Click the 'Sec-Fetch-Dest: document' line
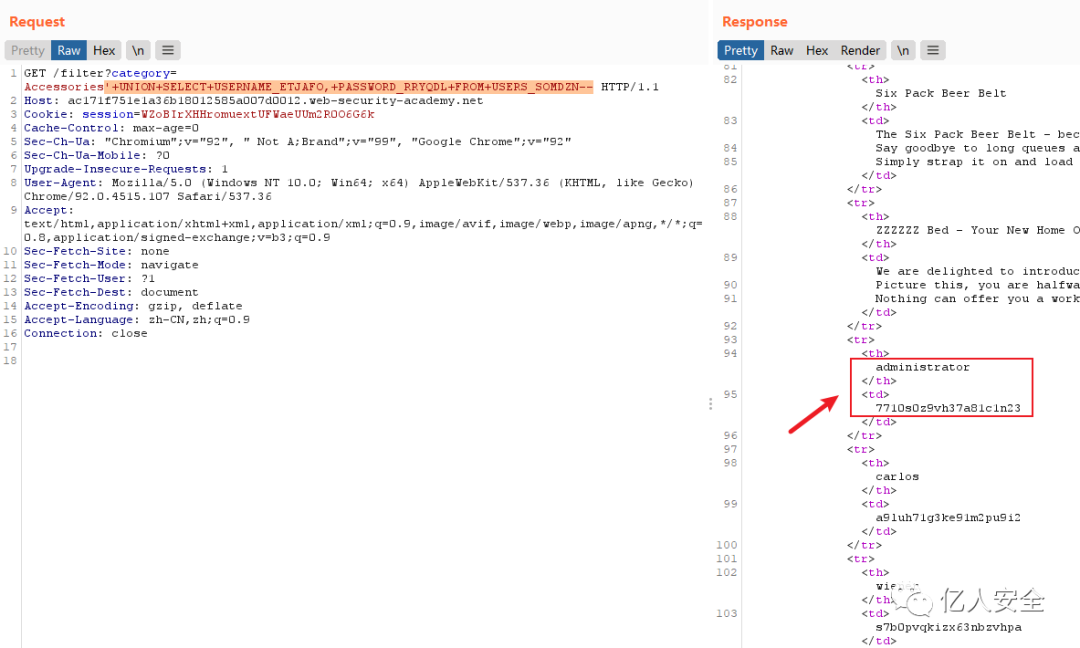Image resolution: width=1080 pixels, height=648 pixels. [112, 293]
